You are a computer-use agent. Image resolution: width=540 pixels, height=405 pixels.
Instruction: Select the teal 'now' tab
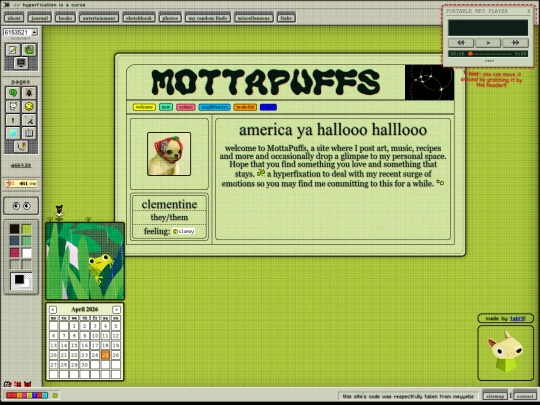click(166, 107)
